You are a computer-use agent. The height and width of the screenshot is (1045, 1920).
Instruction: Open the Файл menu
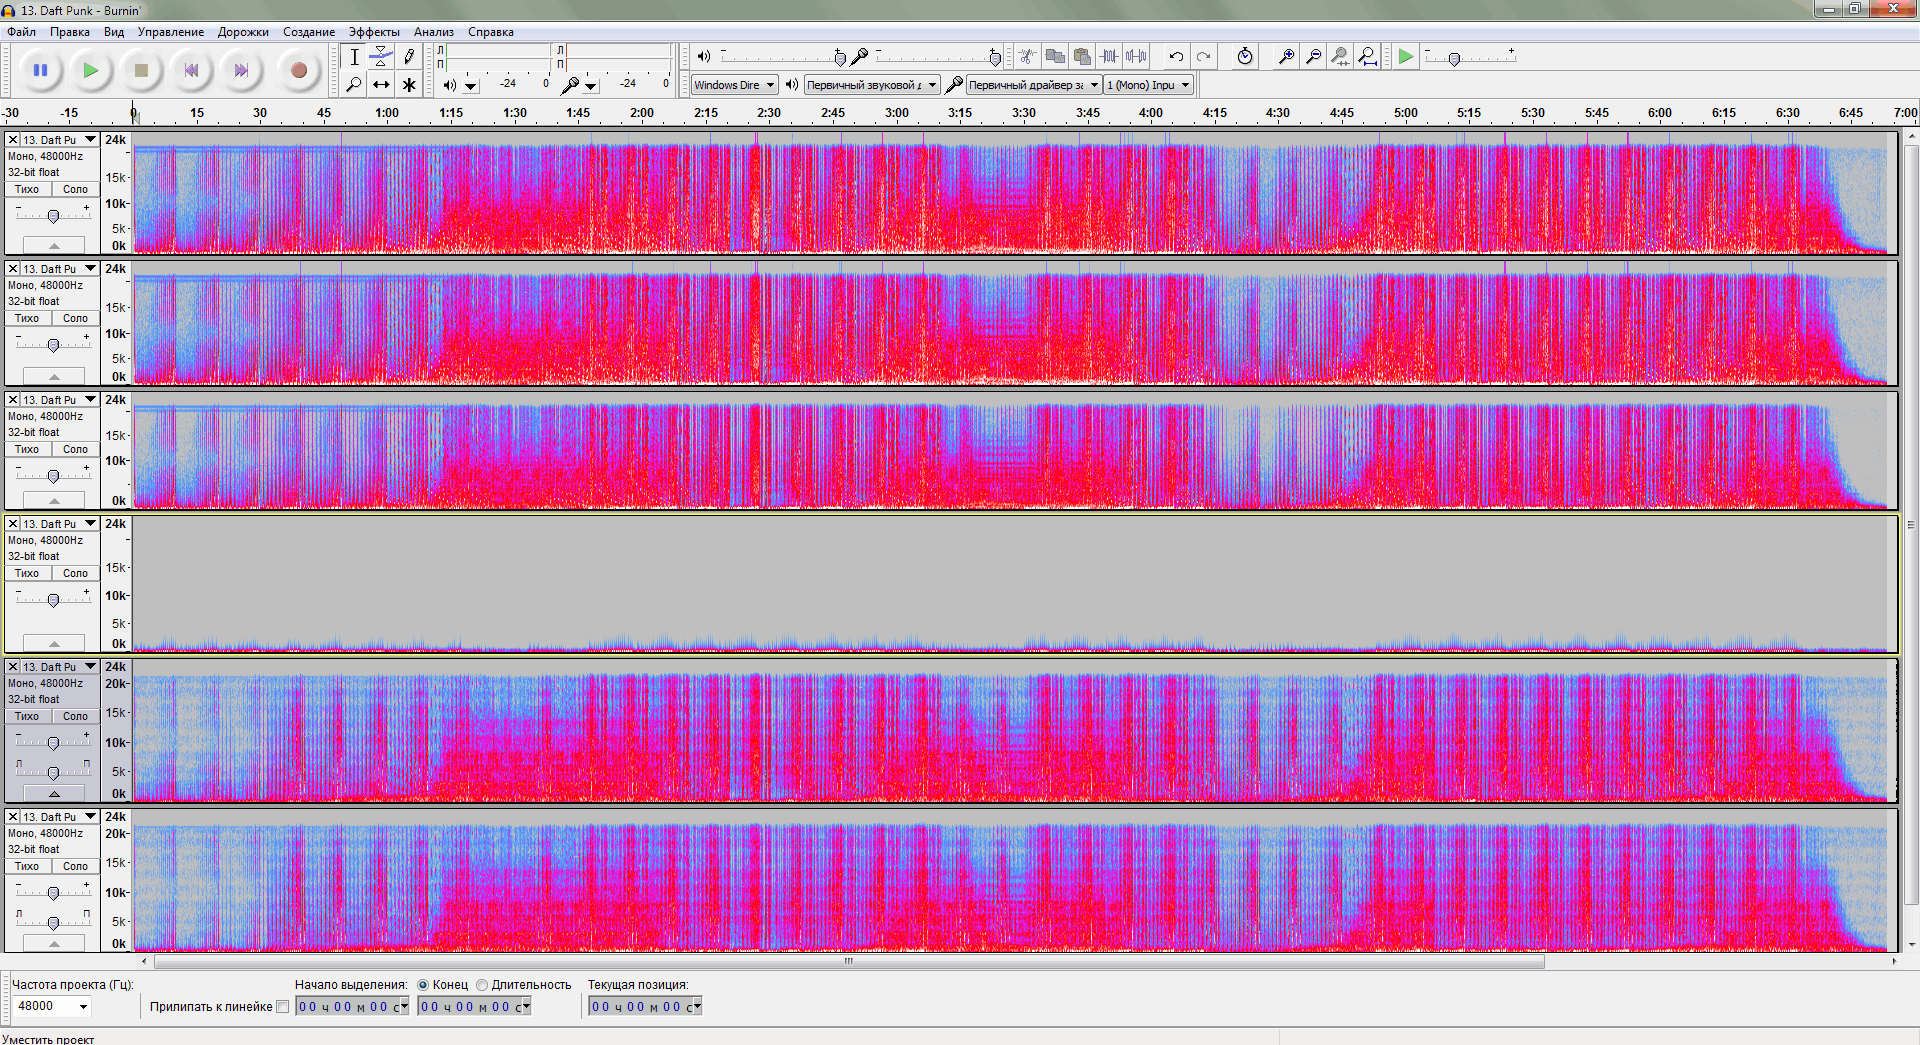point(22,32)
